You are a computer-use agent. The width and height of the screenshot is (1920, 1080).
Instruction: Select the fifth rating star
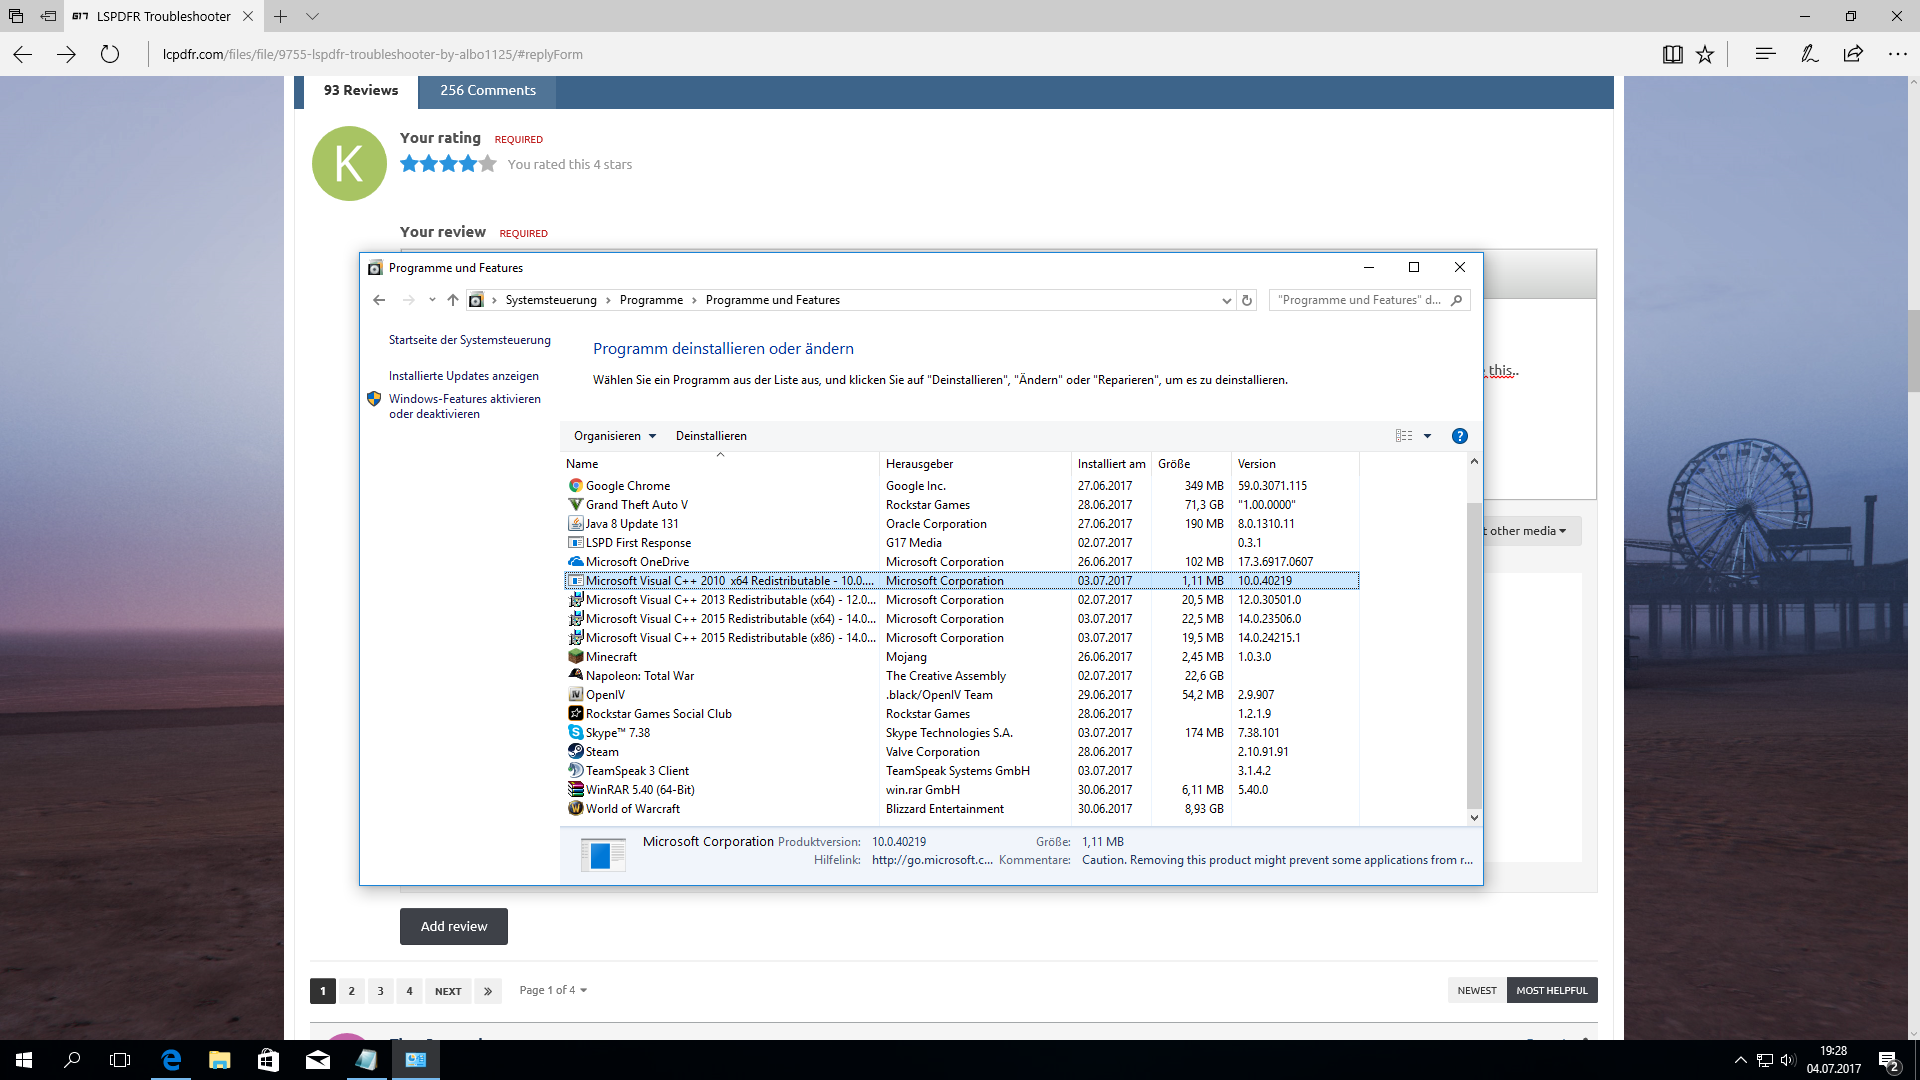click(x=487, y=164)
